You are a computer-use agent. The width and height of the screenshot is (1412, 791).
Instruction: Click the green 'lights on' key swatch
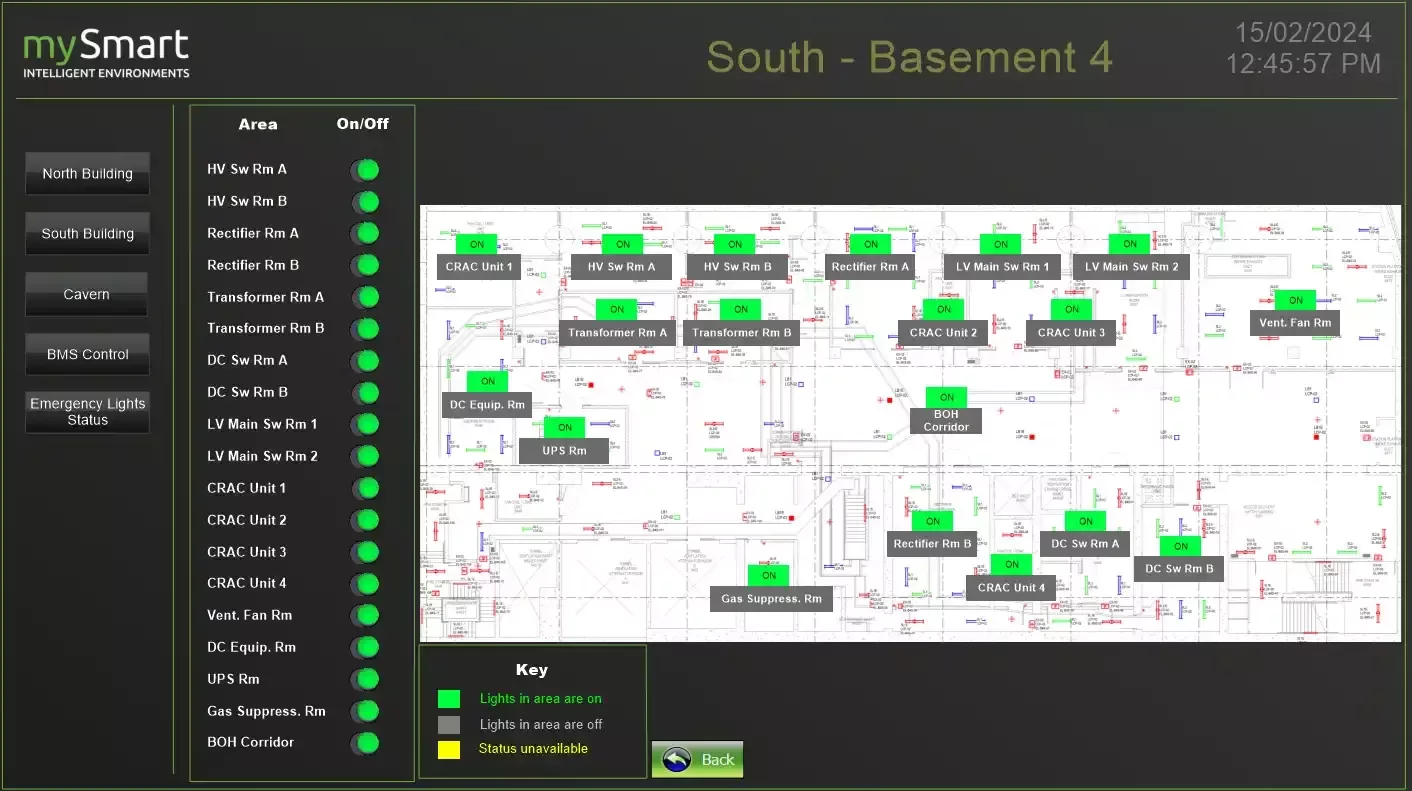(x=449, y=699)
